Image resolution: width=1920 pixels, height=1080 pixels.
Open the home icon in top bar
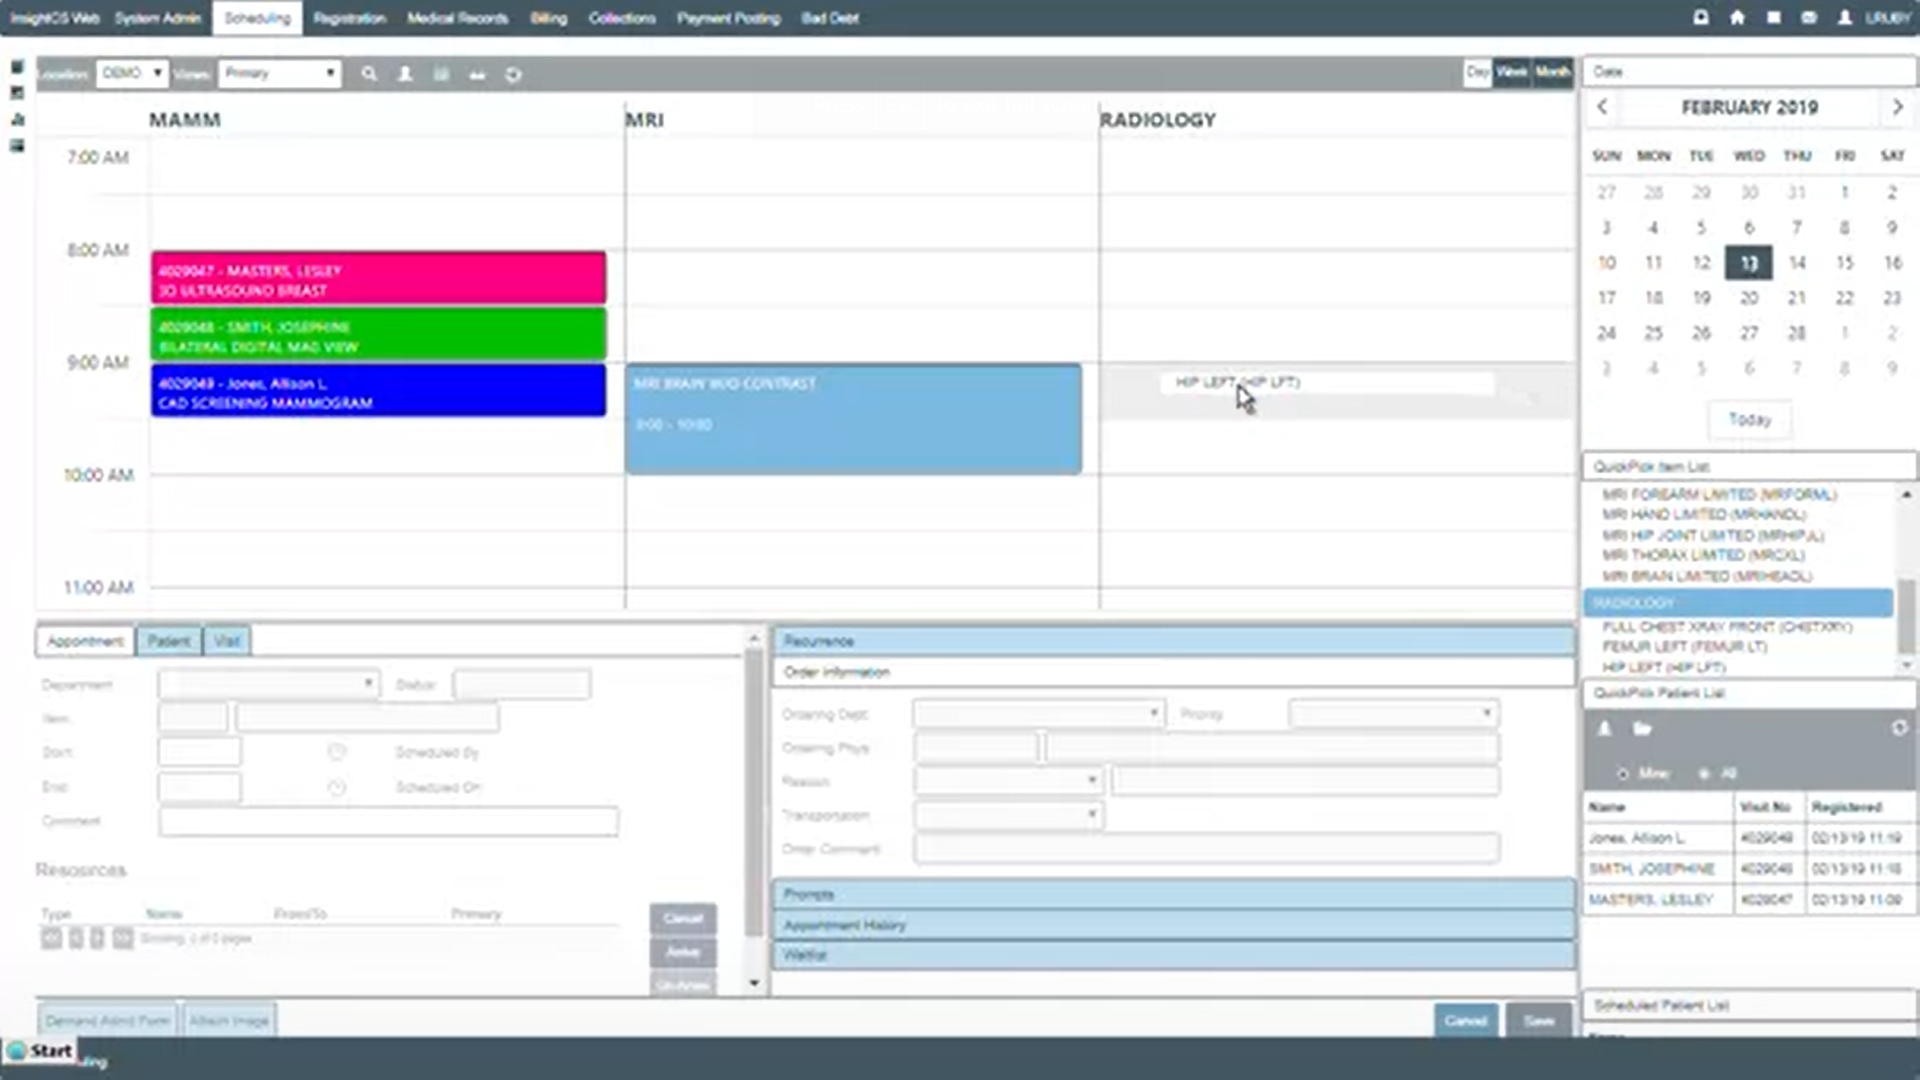click(x=1737, y=18)
